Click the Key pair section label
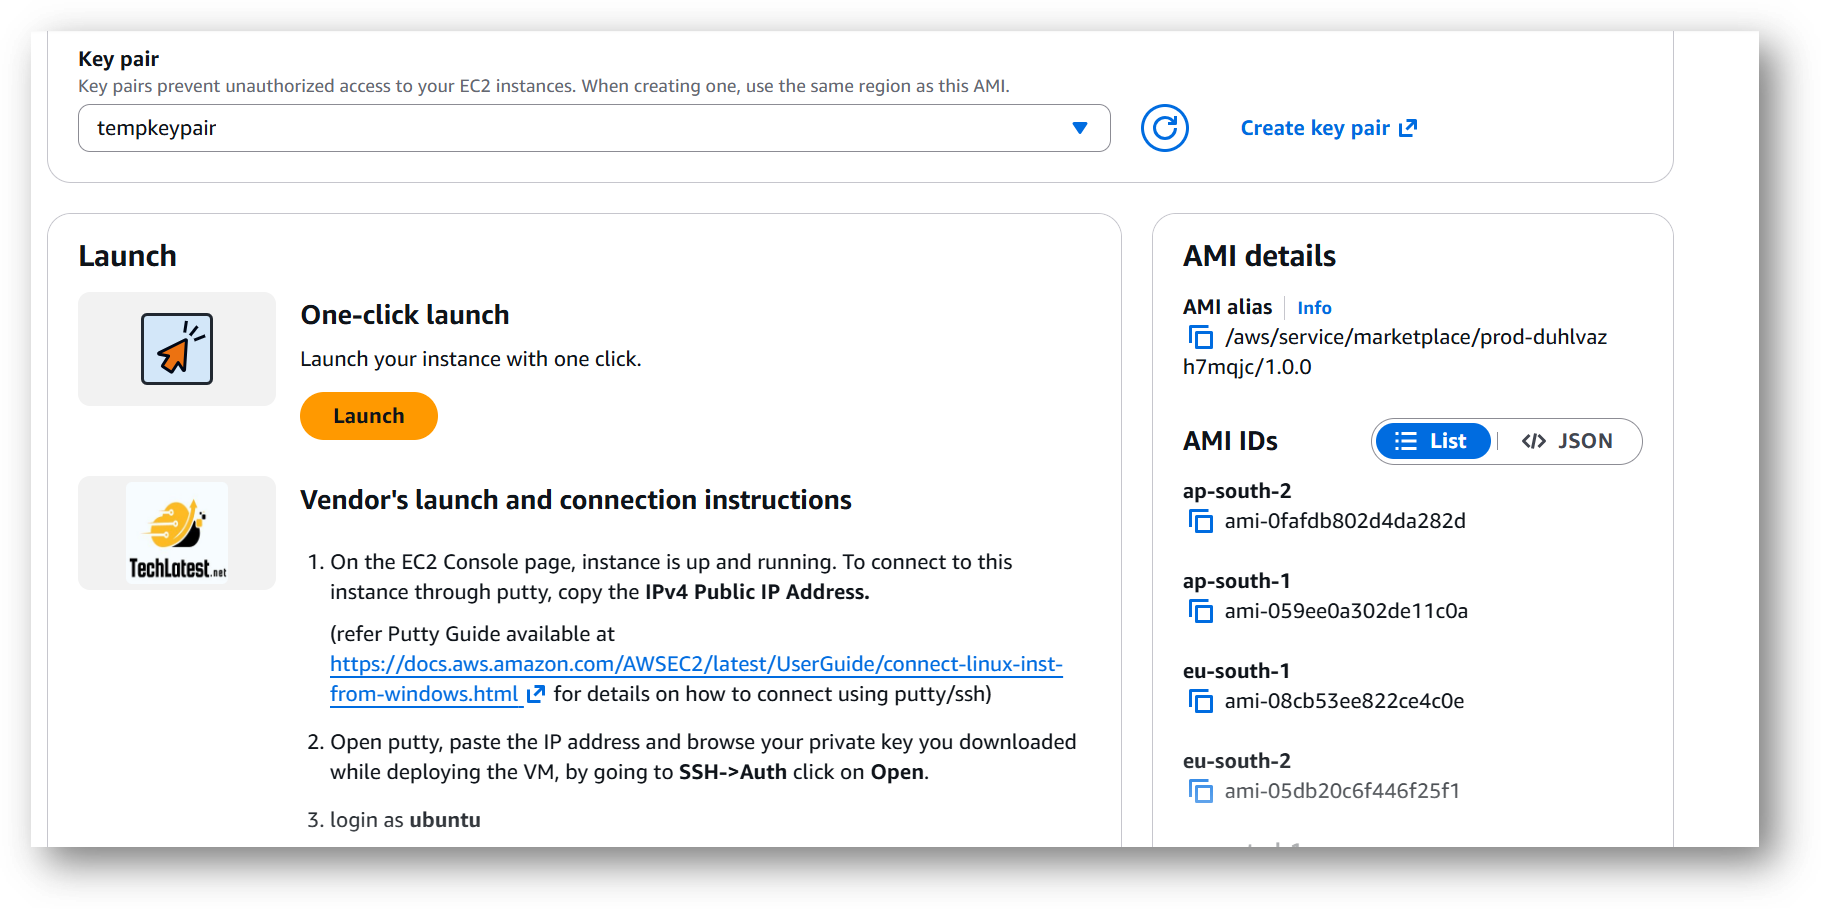This screenshot has width=1821, height=909. 119,59
